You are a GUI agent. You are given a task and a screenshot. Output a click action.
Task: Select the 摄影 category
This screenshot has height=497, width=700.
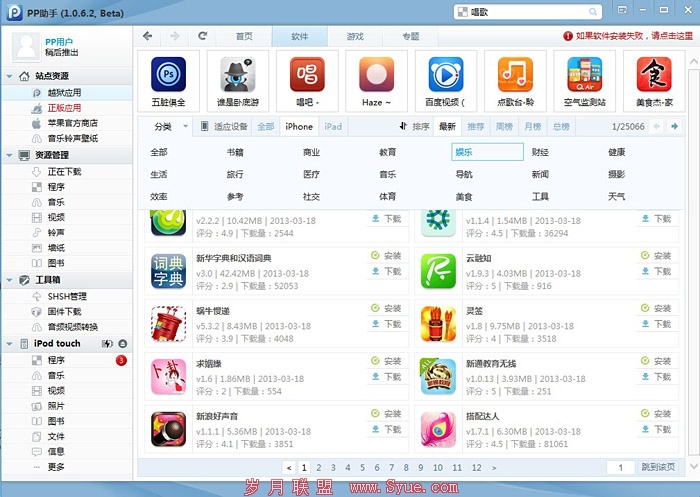(617, 174)
